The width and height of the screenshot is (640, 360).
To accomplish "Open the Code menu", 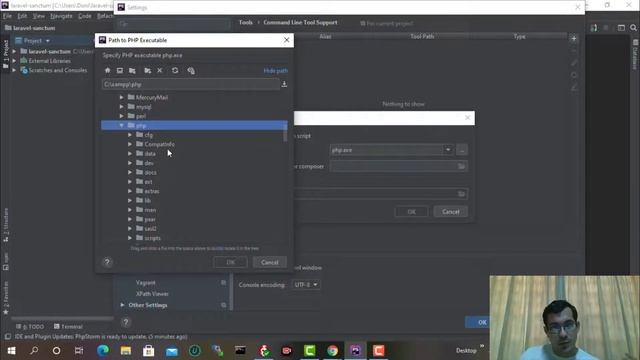I will [x=85, y=16].
